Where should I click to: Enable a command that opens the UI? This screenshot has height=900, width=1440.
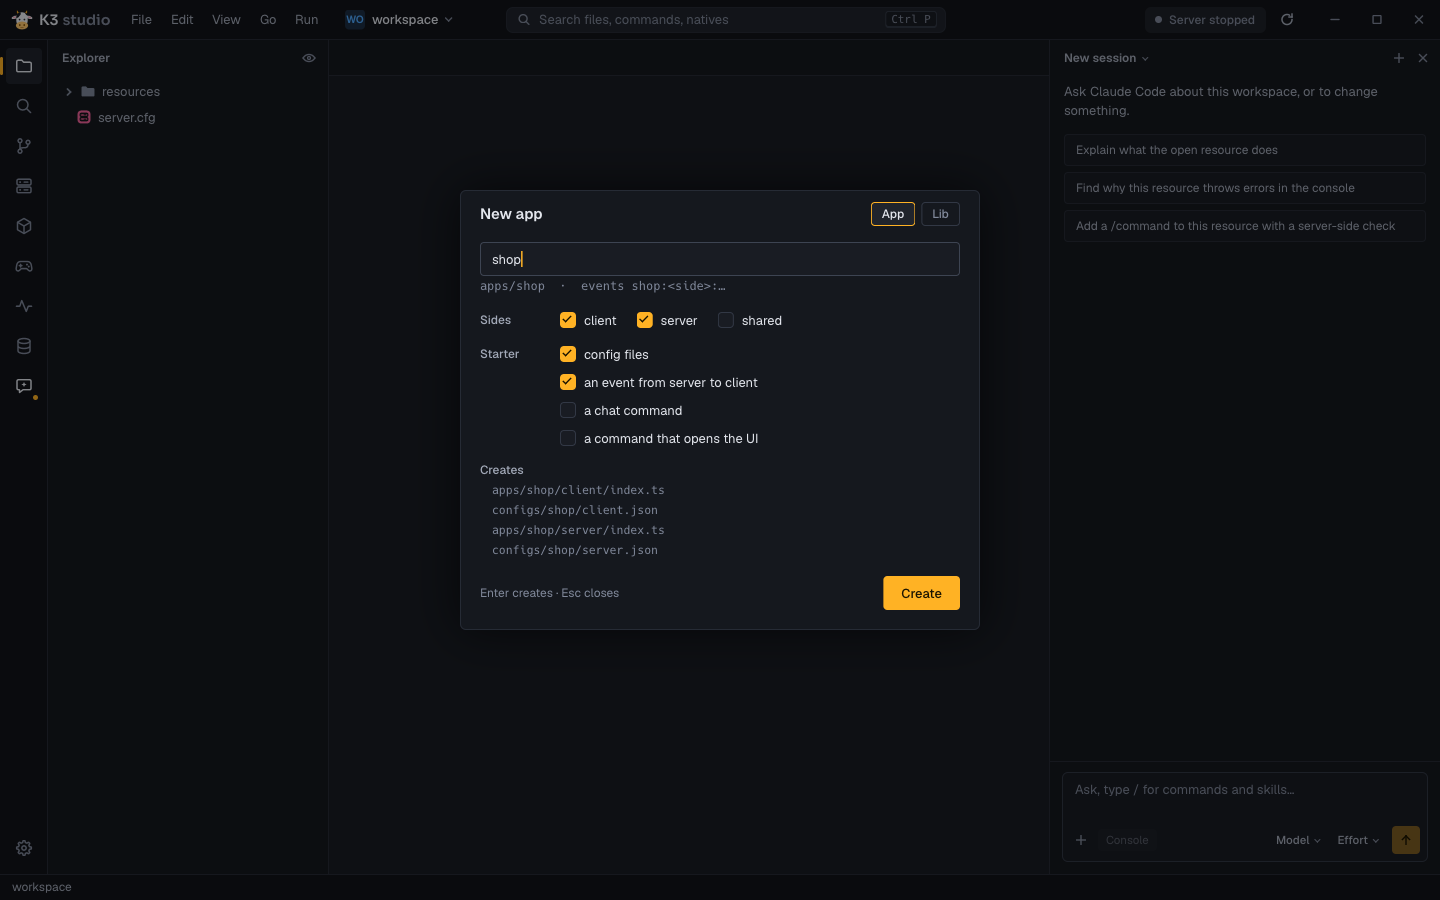(568, 438)
